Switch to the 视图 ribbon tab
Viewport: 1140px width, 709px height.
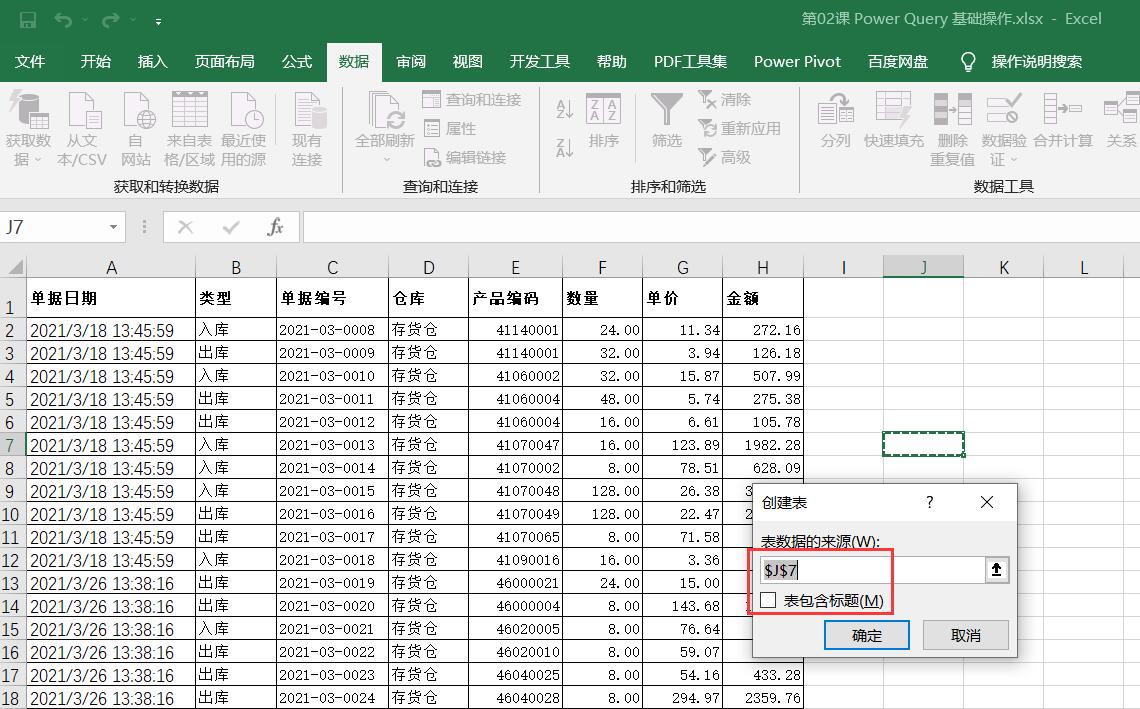point(467,62)
